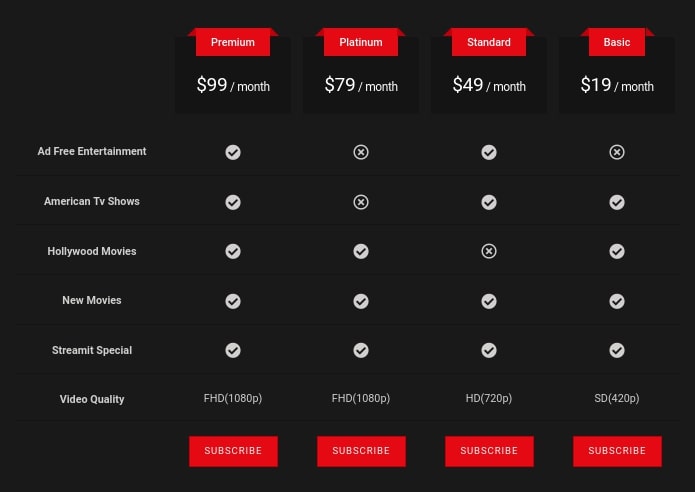Click Platinum plan Ad Free Entertainment cross icon
The image size is (695, 492).
pyautogui.click(x=361, y=152)
